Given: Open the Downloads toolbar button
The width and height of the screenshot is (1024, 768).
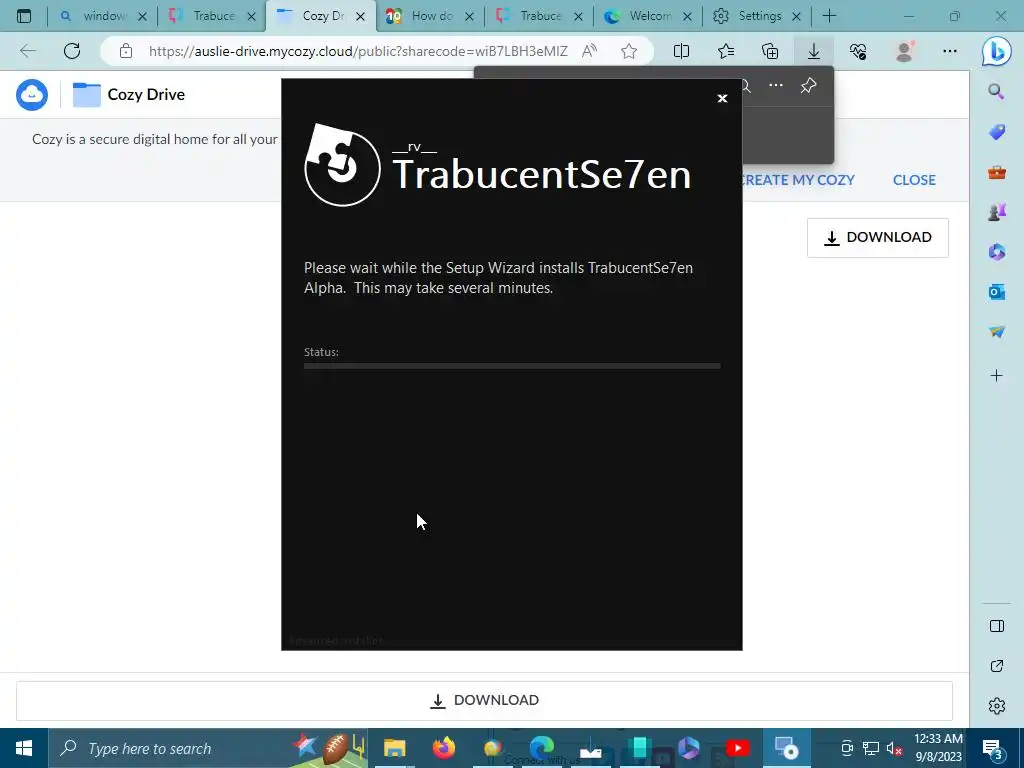Looking at the screenshot, I should pos(814,51).
